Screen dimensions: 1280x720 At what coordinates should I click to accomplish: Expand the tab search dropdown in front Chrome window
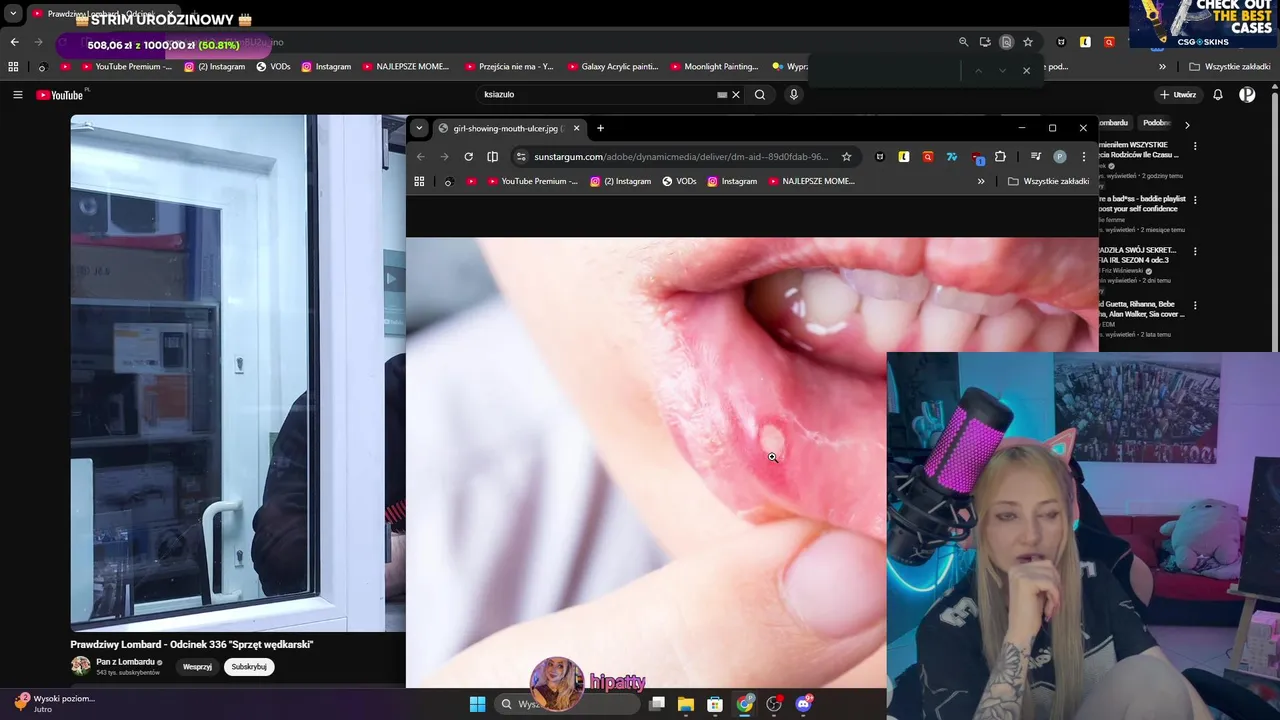click(419, 128)
